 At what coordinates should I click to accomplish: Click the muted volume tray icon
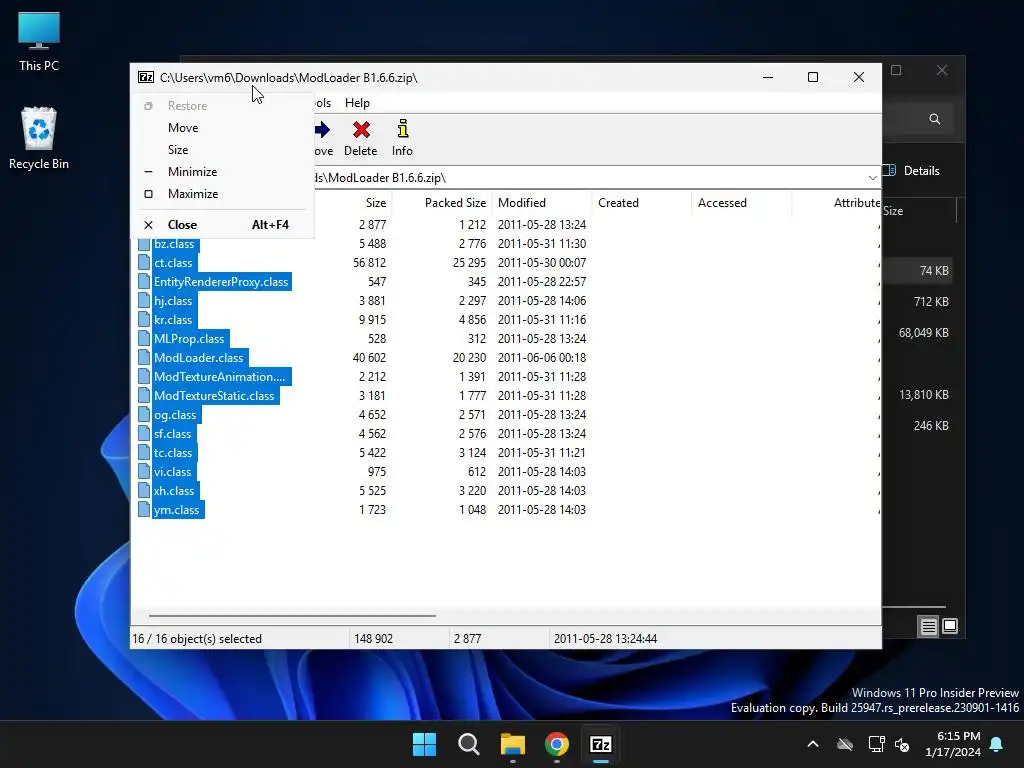[903, 744]
